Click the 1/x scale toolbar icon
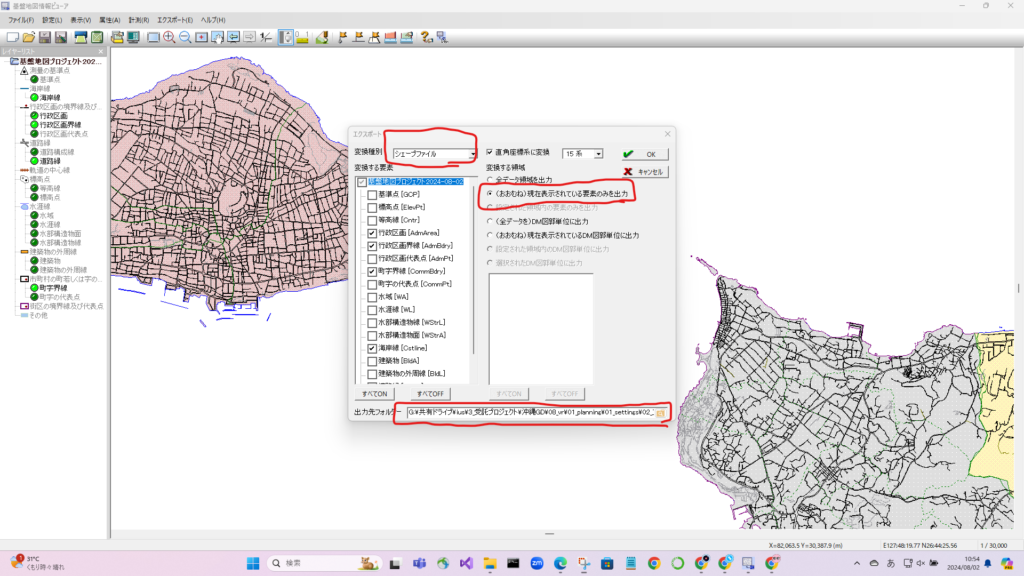Viewport: 1024px width, 576px height. point(265,37)
